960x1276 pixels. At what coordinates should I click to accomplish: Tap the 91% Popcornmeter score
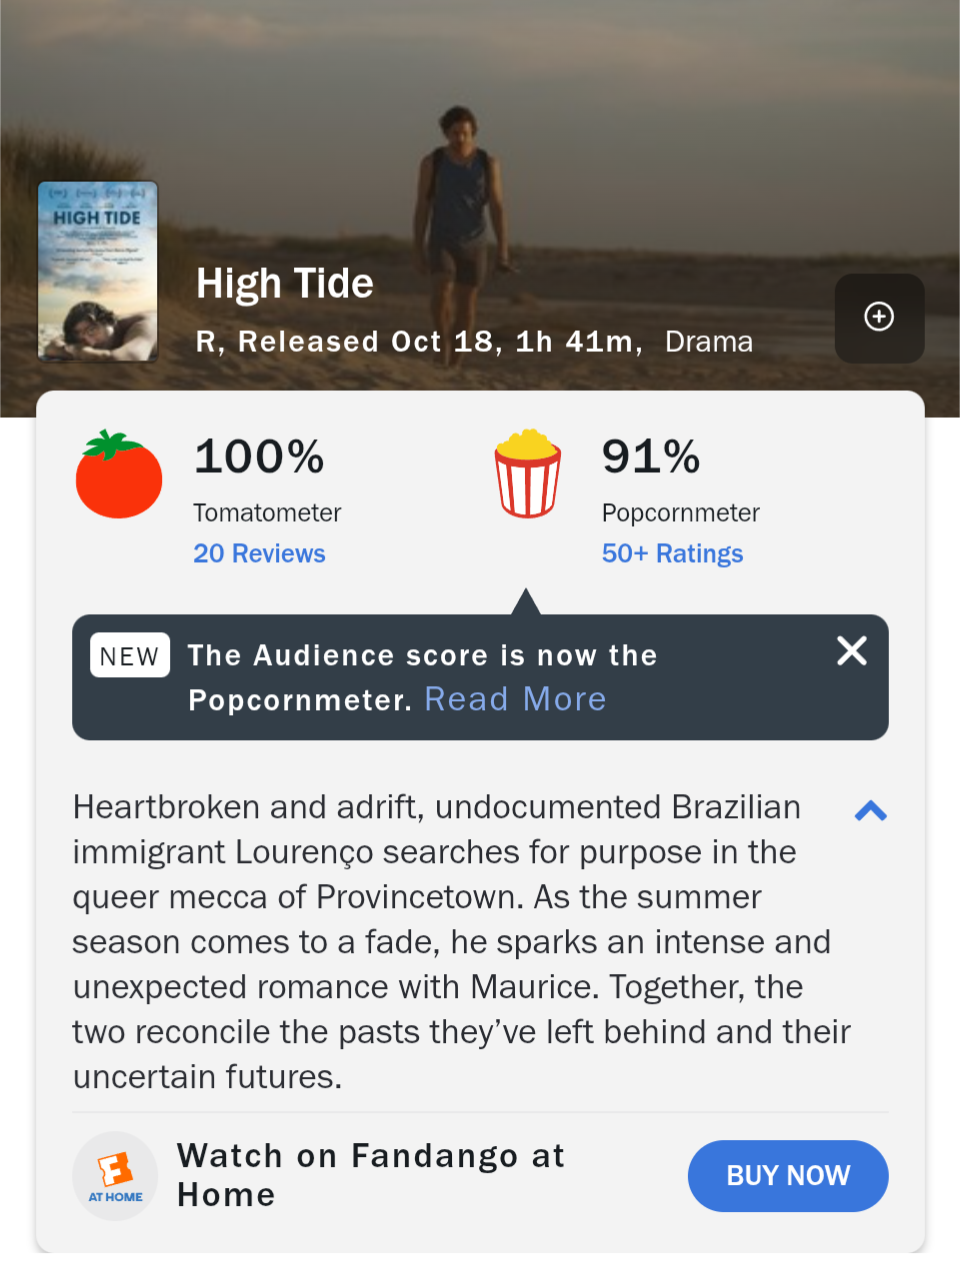(x=651, y=457)
